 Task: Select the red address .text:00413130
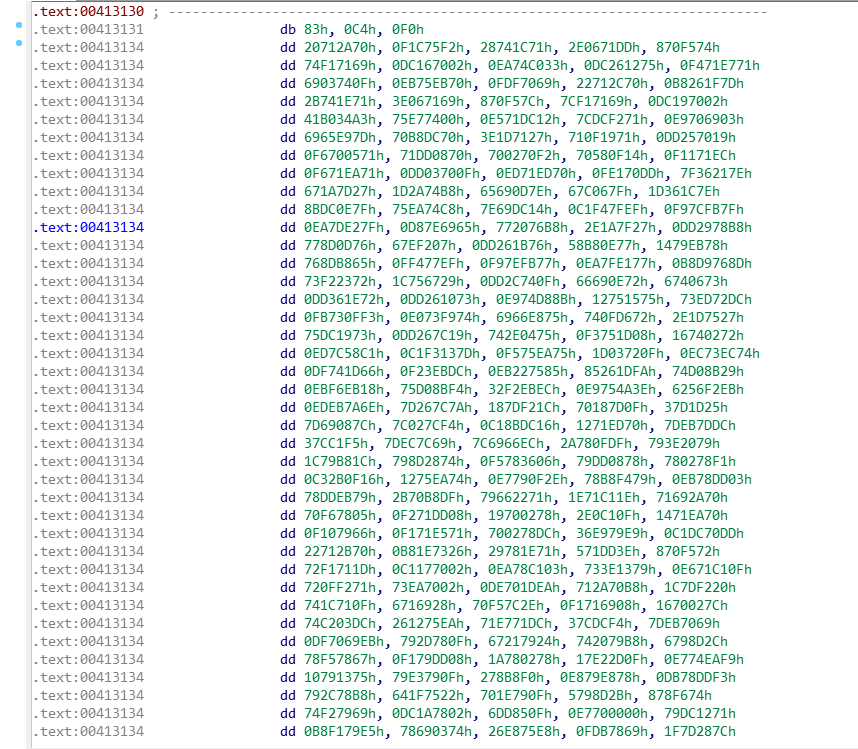pyautogui.click(x=89, y=11)
